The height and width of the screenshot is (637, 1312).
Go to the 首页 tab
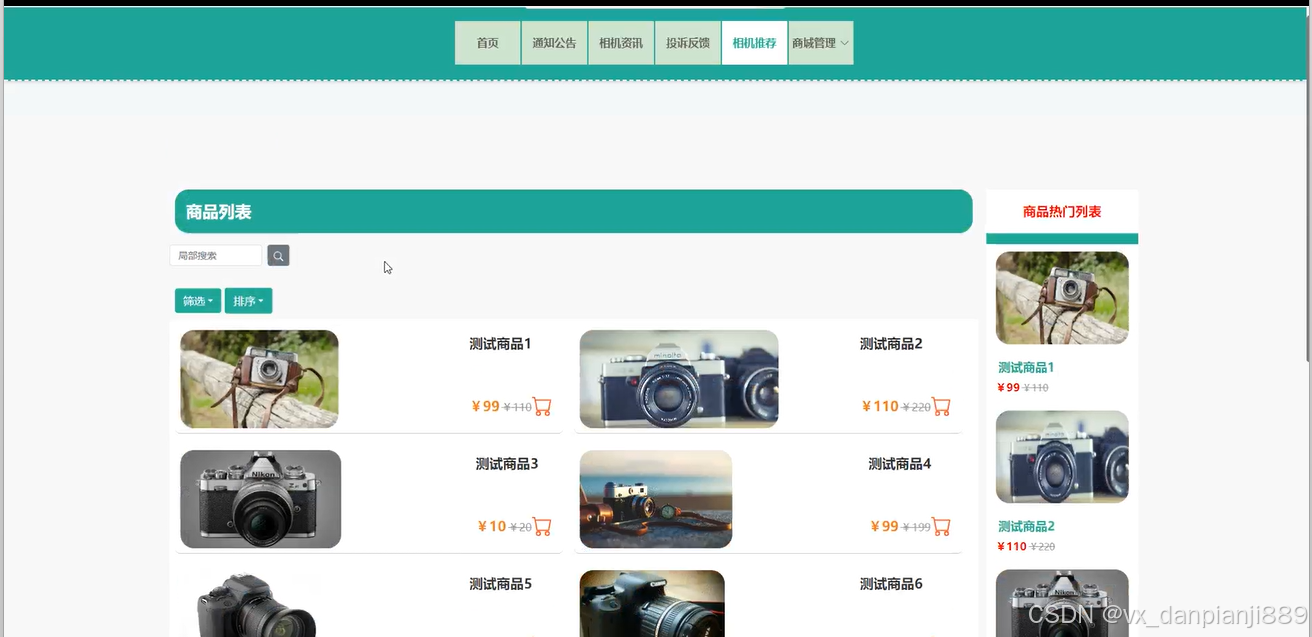(x=487, y=43)
